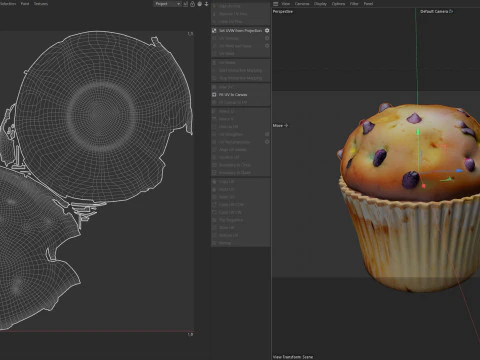Open the UV Rectangularize options gear
480x360 pixels.
tap(267, 142)
